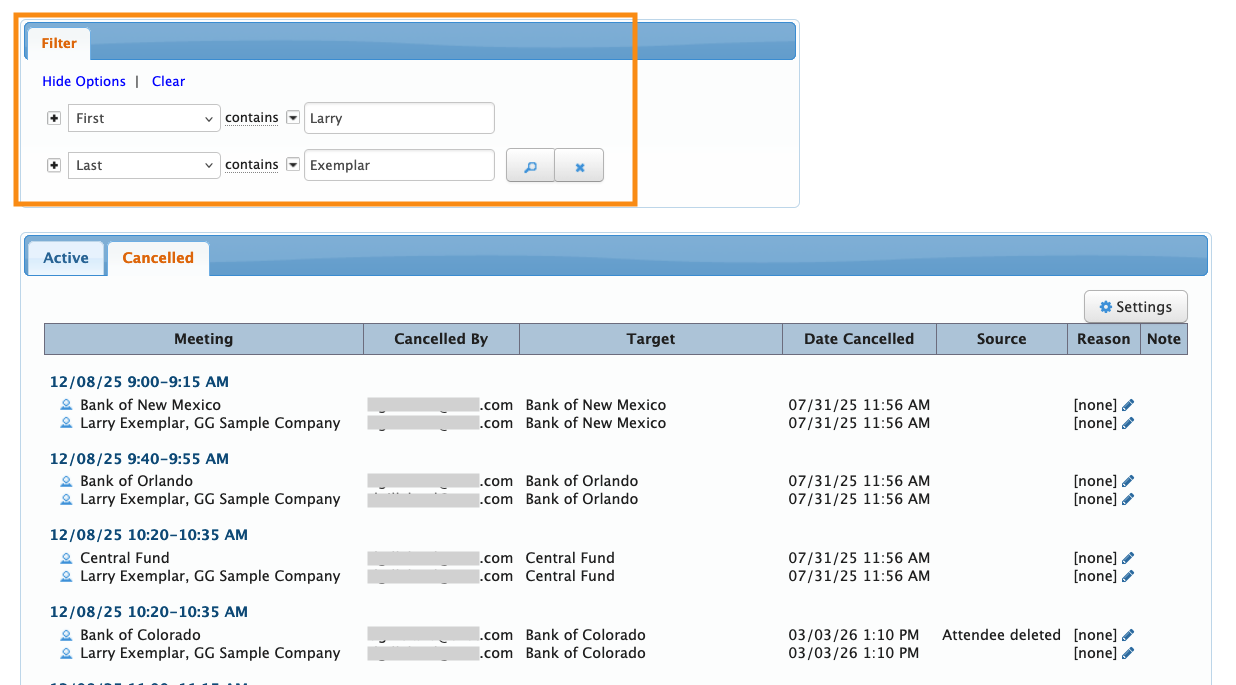Sort by the Meeting column header

click(204, 339)
